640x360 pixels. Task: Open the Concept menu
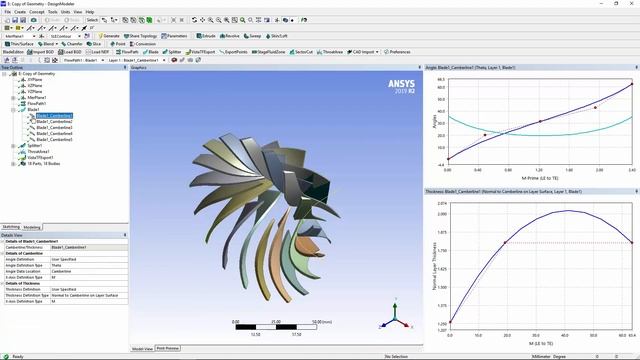(37, 12)
